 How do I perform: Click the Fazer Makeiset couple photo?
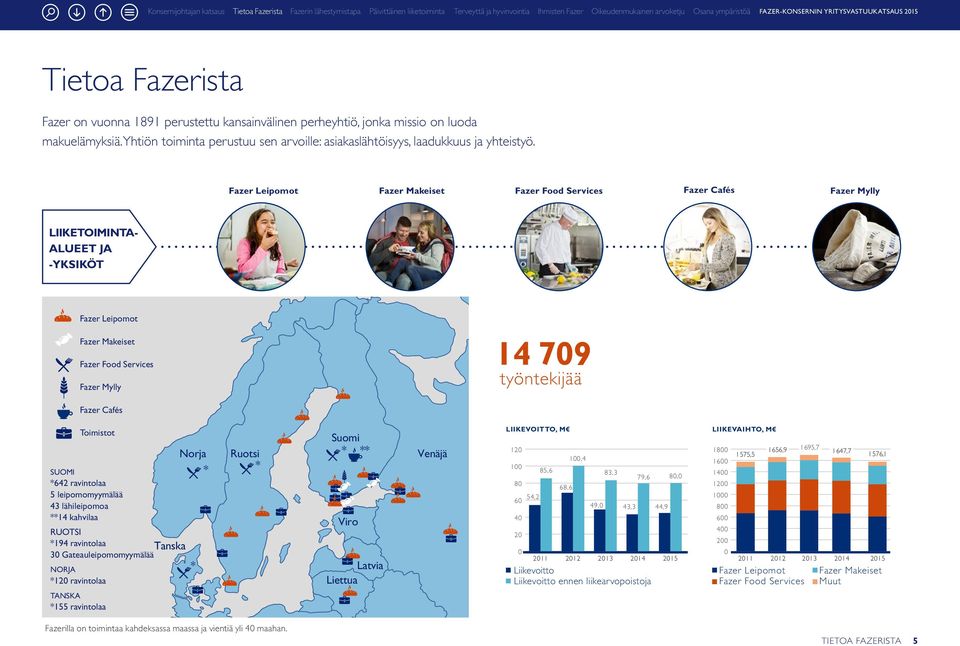[410, 246]
